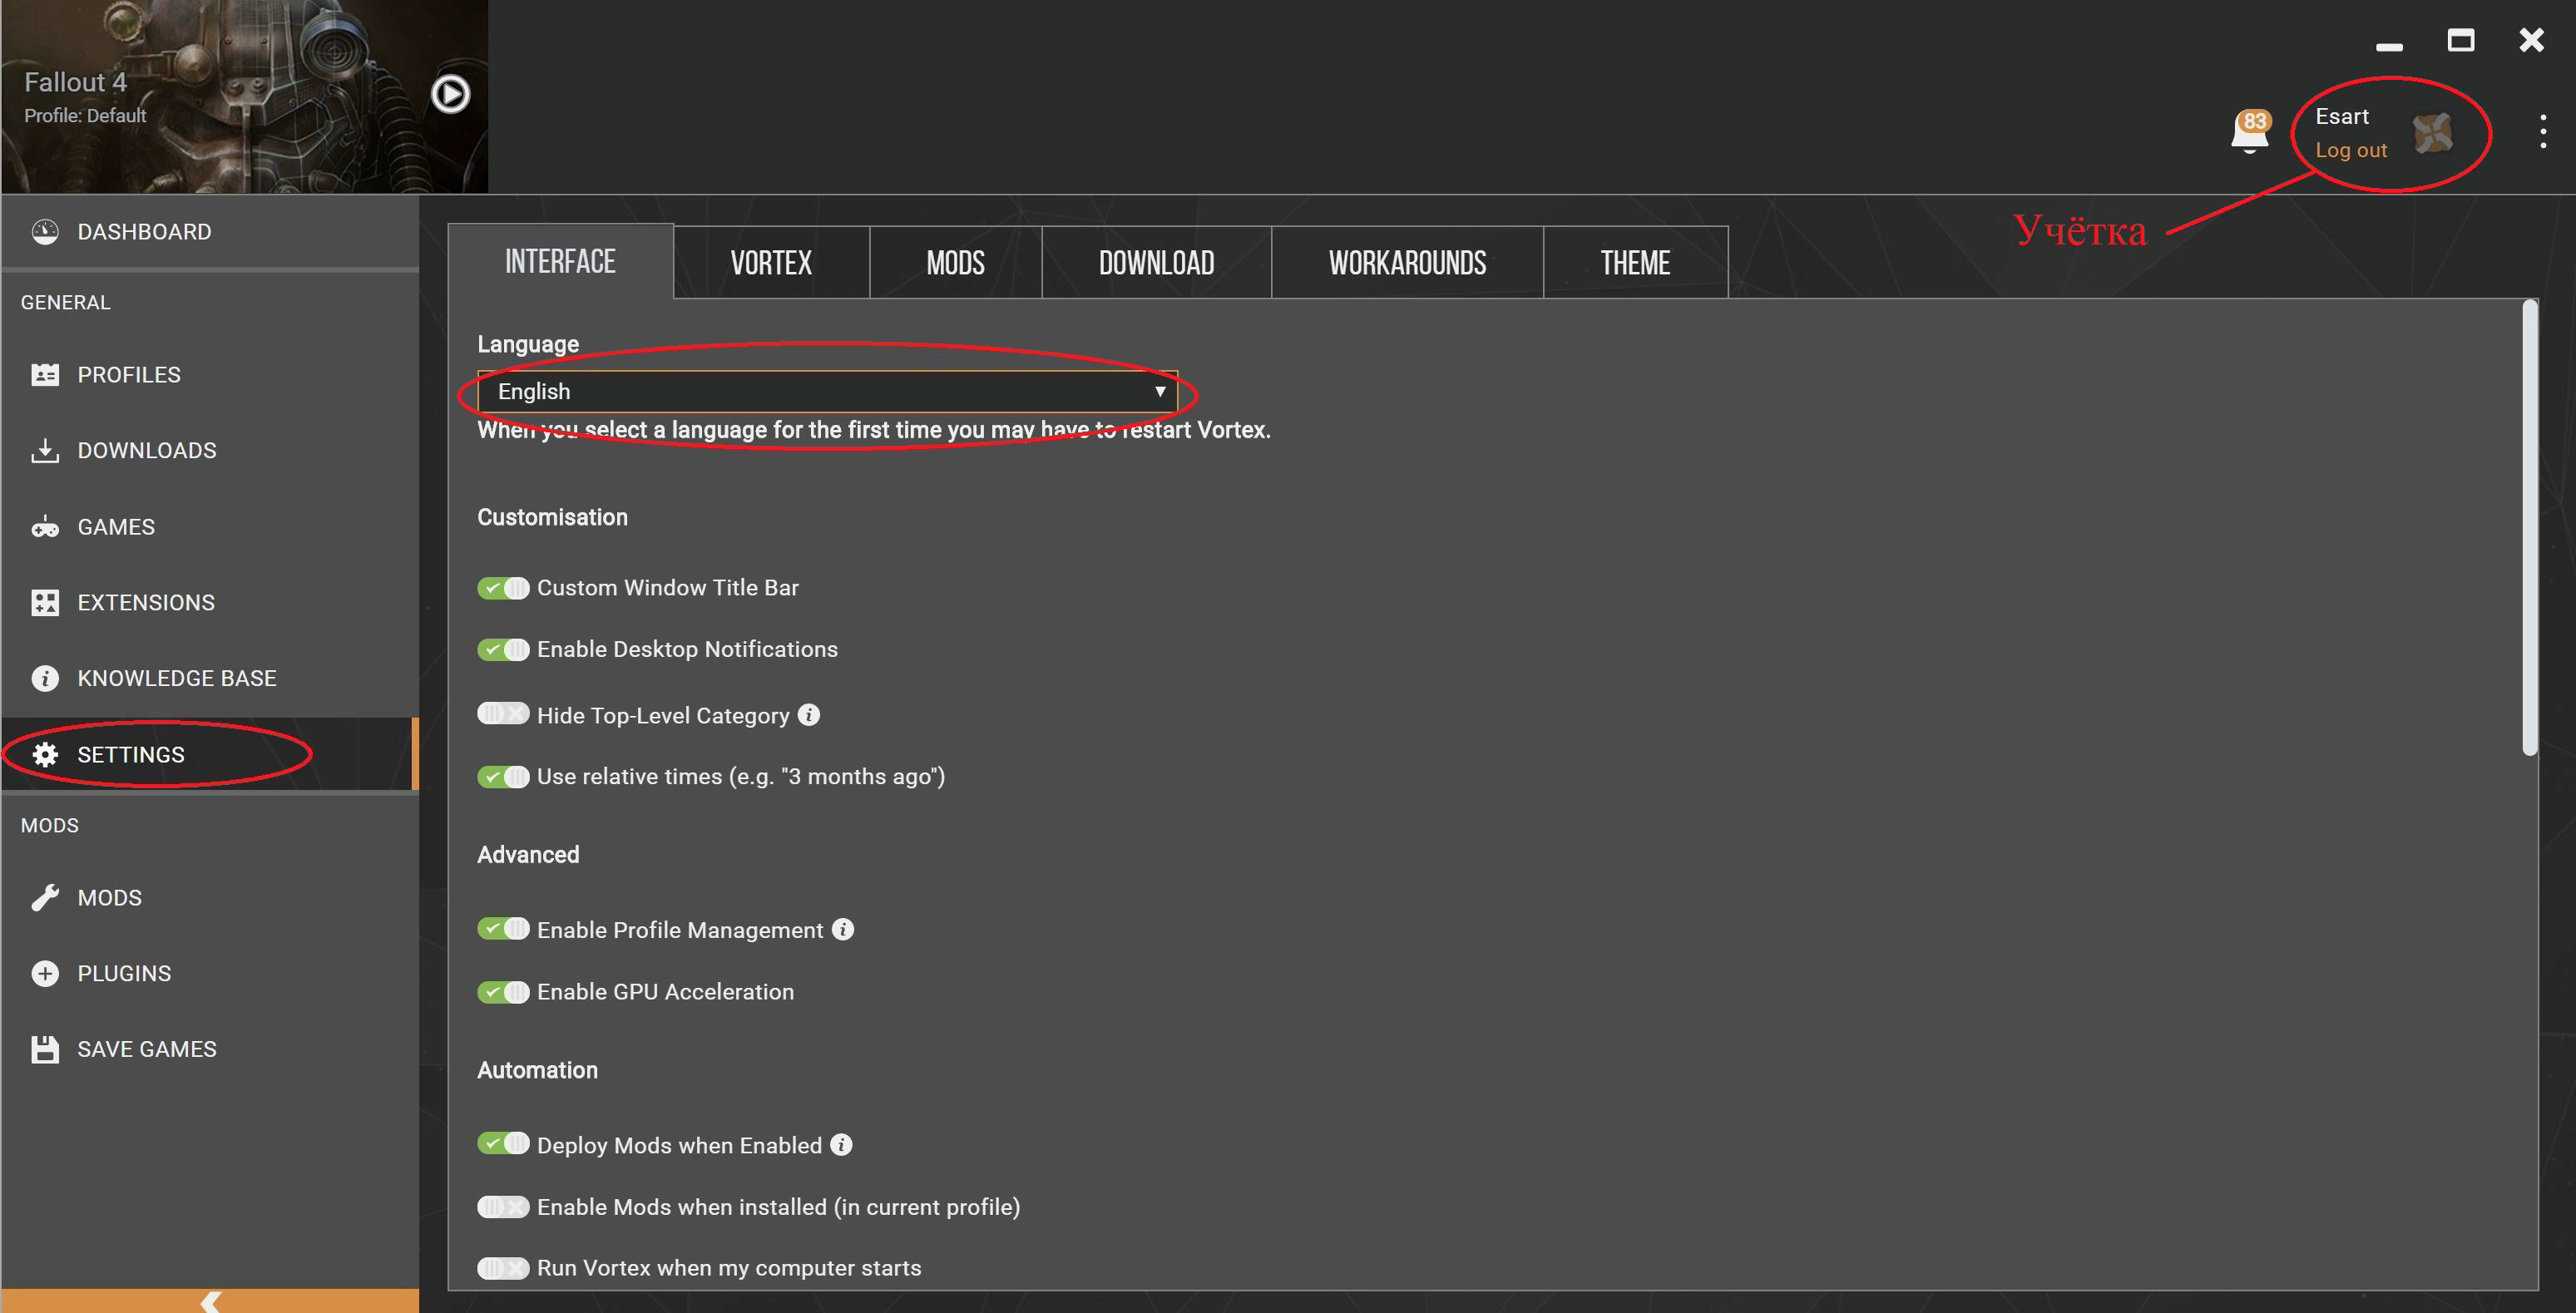Enable Run Vortex when my computer starts
The height and width of the screenshot is (1313, 2576).
click(503, 1268)
